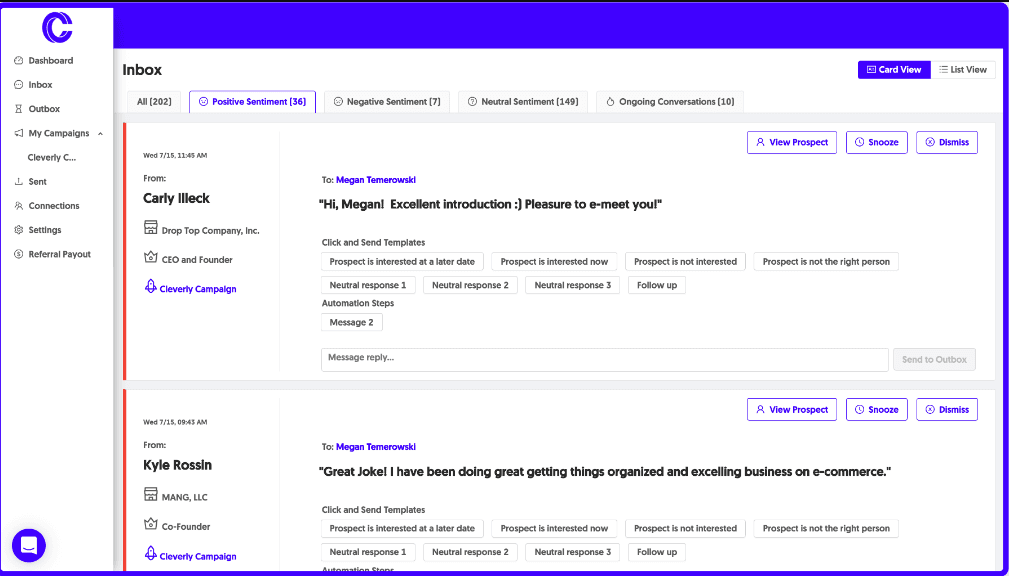This screenshot has height=576, width=1009.
Task: Click the My Campaigns megaphone icon
Action: coord(18,133)
